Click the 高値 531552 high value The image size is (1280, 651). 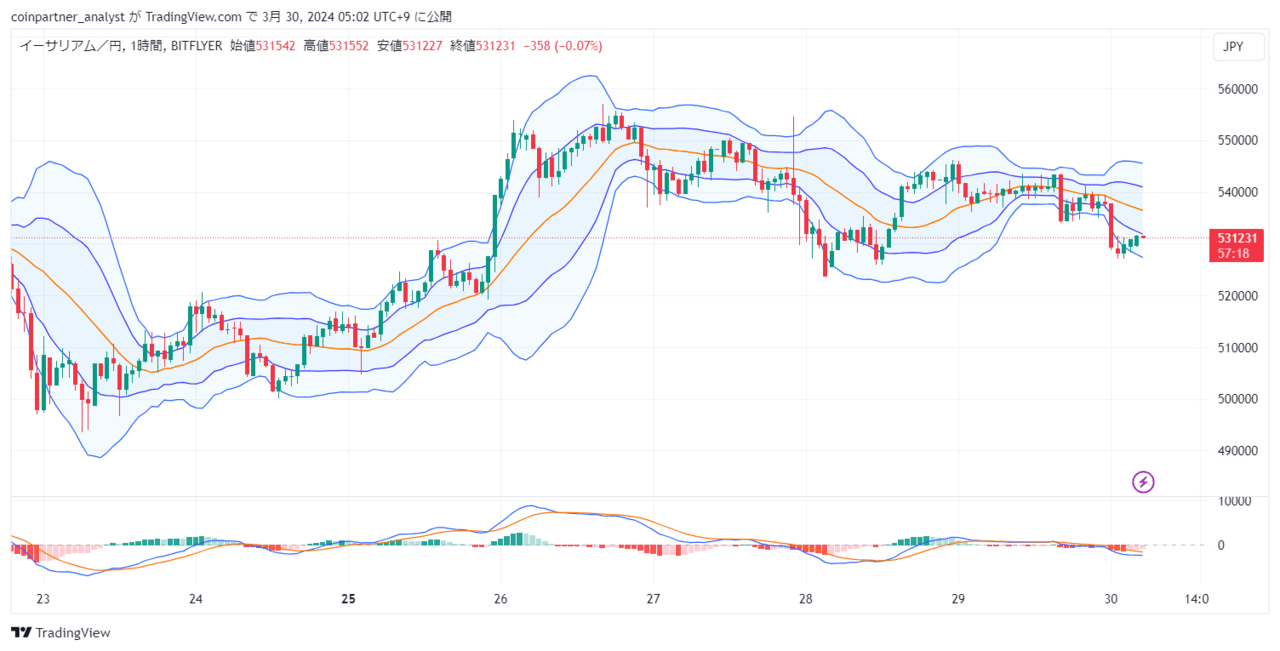click(336, 46)
